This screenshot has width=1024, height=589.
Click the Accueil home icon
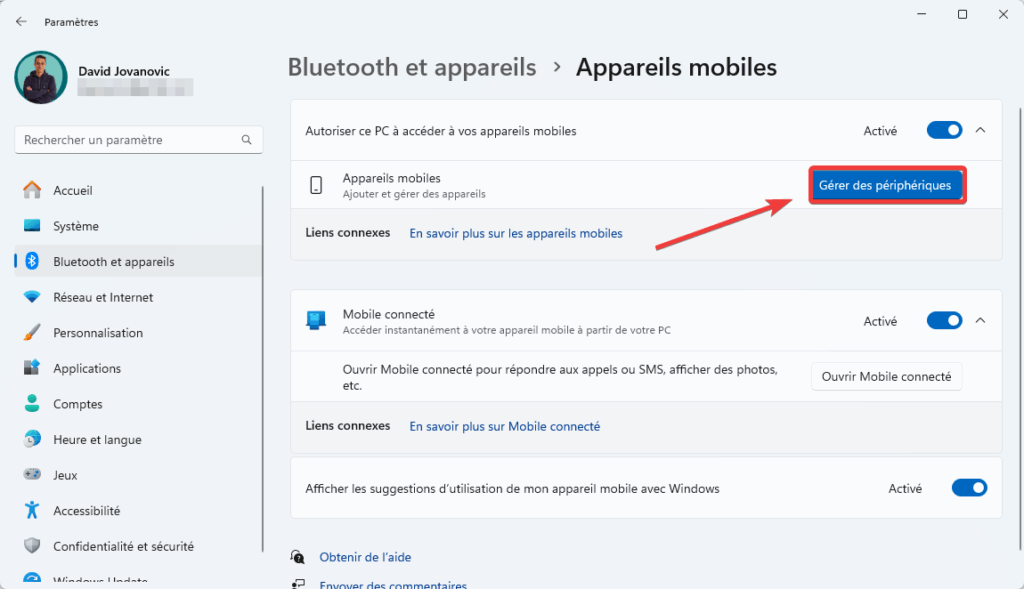click(32, 190)
